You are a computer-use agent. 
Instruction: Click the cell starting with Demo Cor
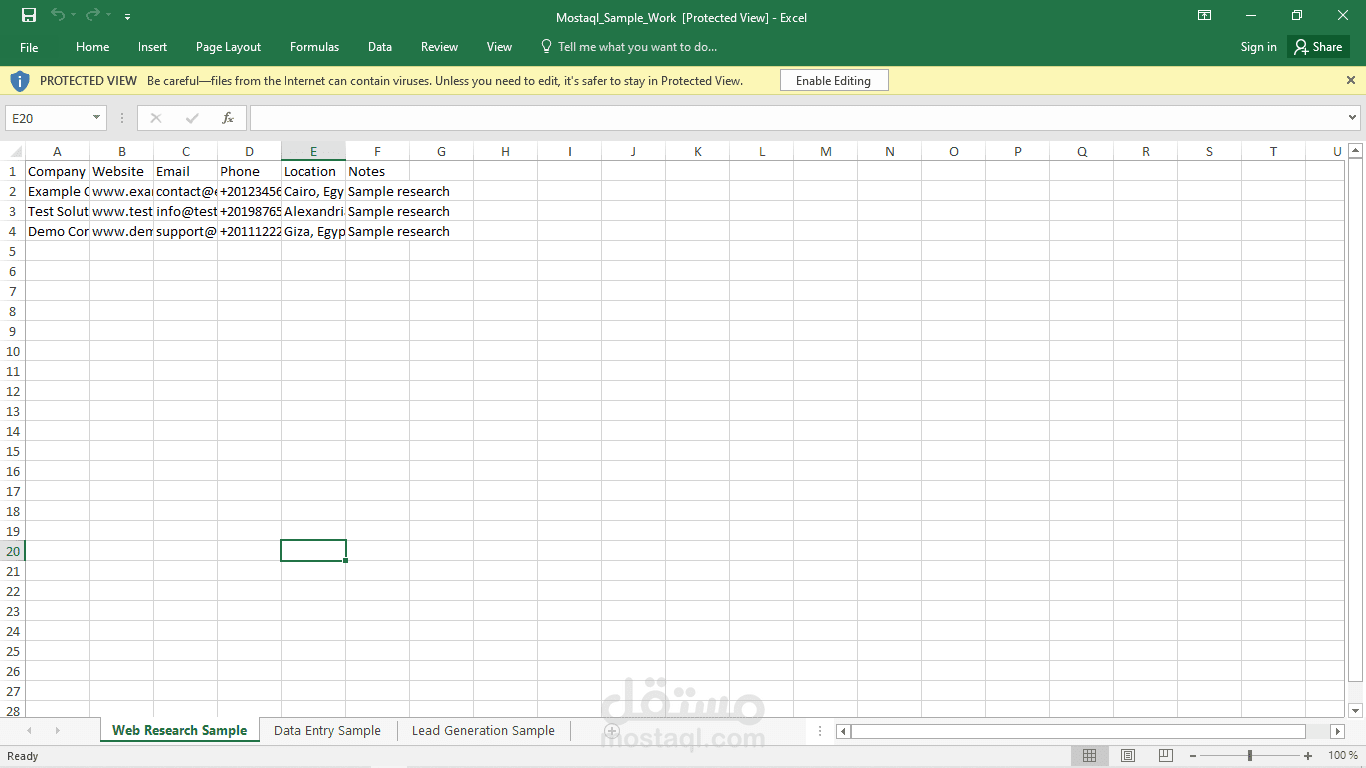(x=57, y=231)
